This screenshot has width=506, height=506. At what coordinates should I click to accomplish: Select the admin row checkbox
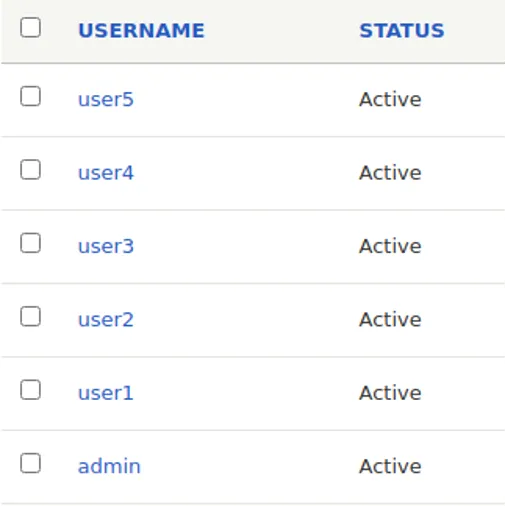point(30,463)
